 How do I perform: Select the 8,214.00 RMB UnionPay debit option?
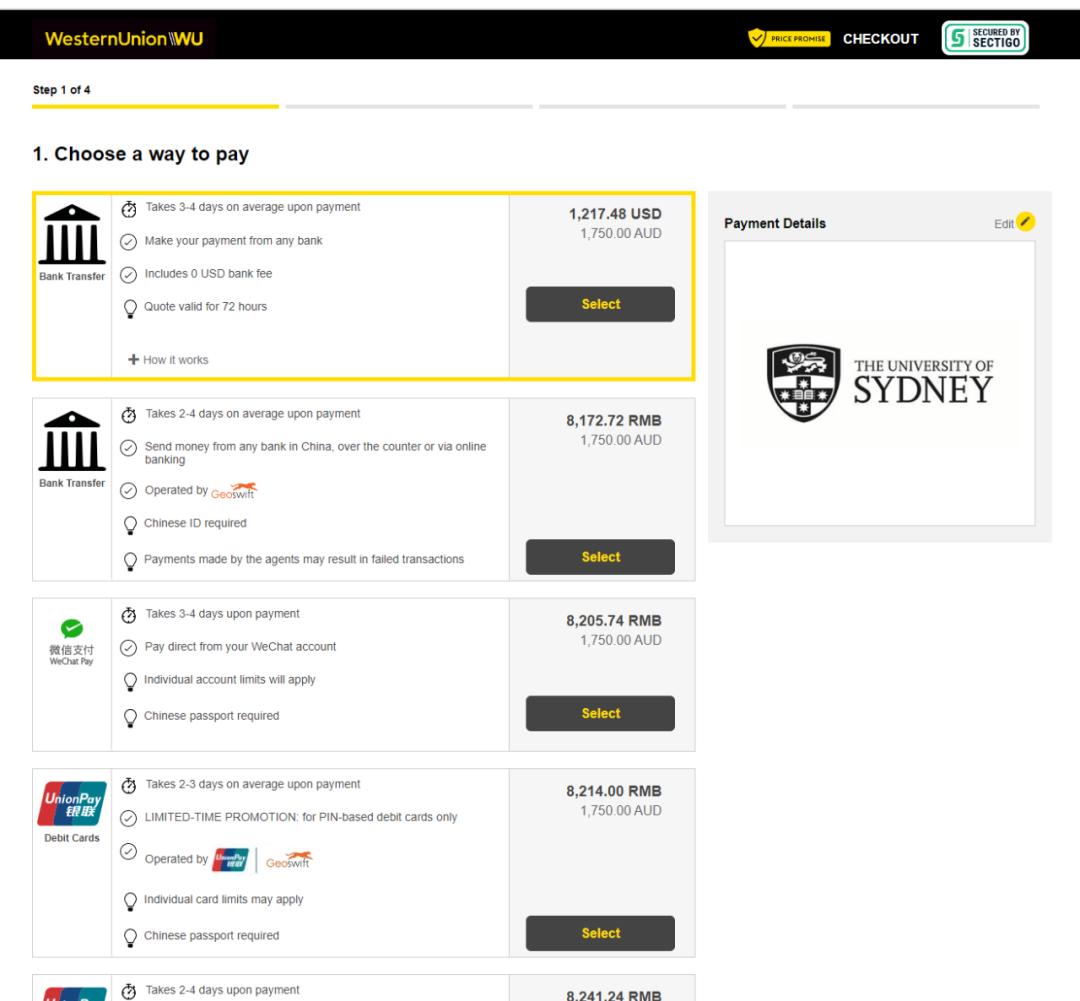tap(601, 933)
